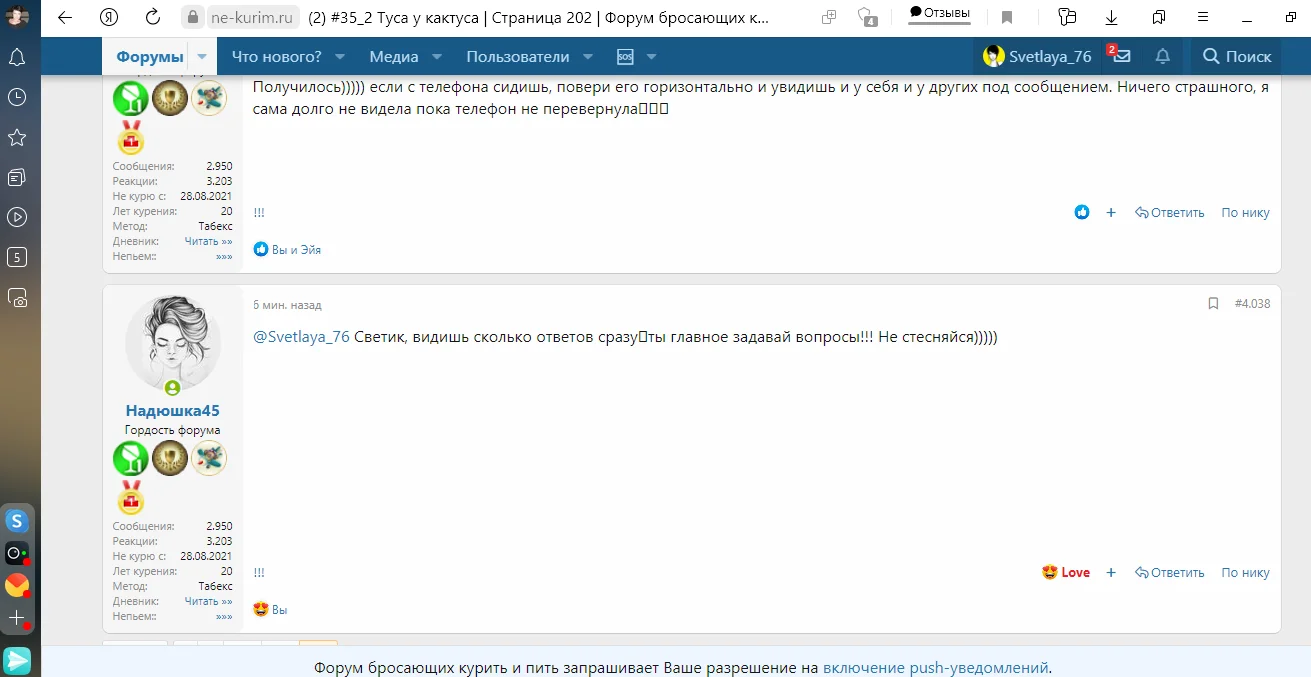Toggle the Love reaction on post #4.038

coord(1066,573)
